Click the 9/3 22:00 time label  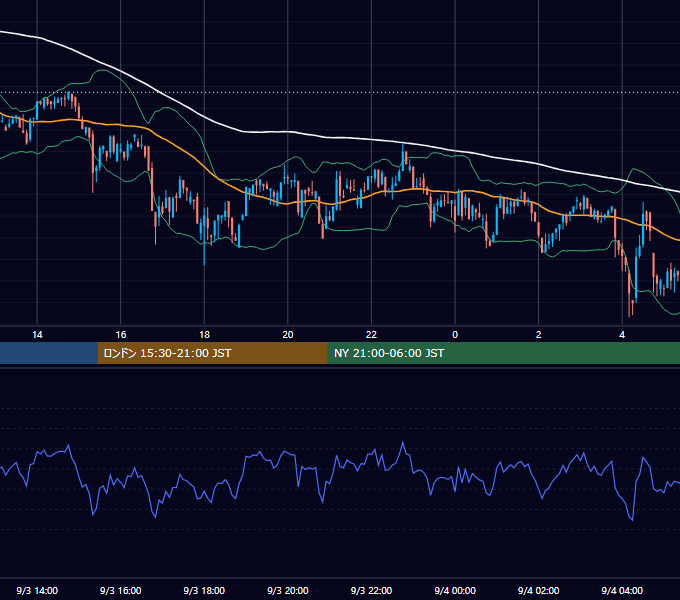[x=371, y=590]
